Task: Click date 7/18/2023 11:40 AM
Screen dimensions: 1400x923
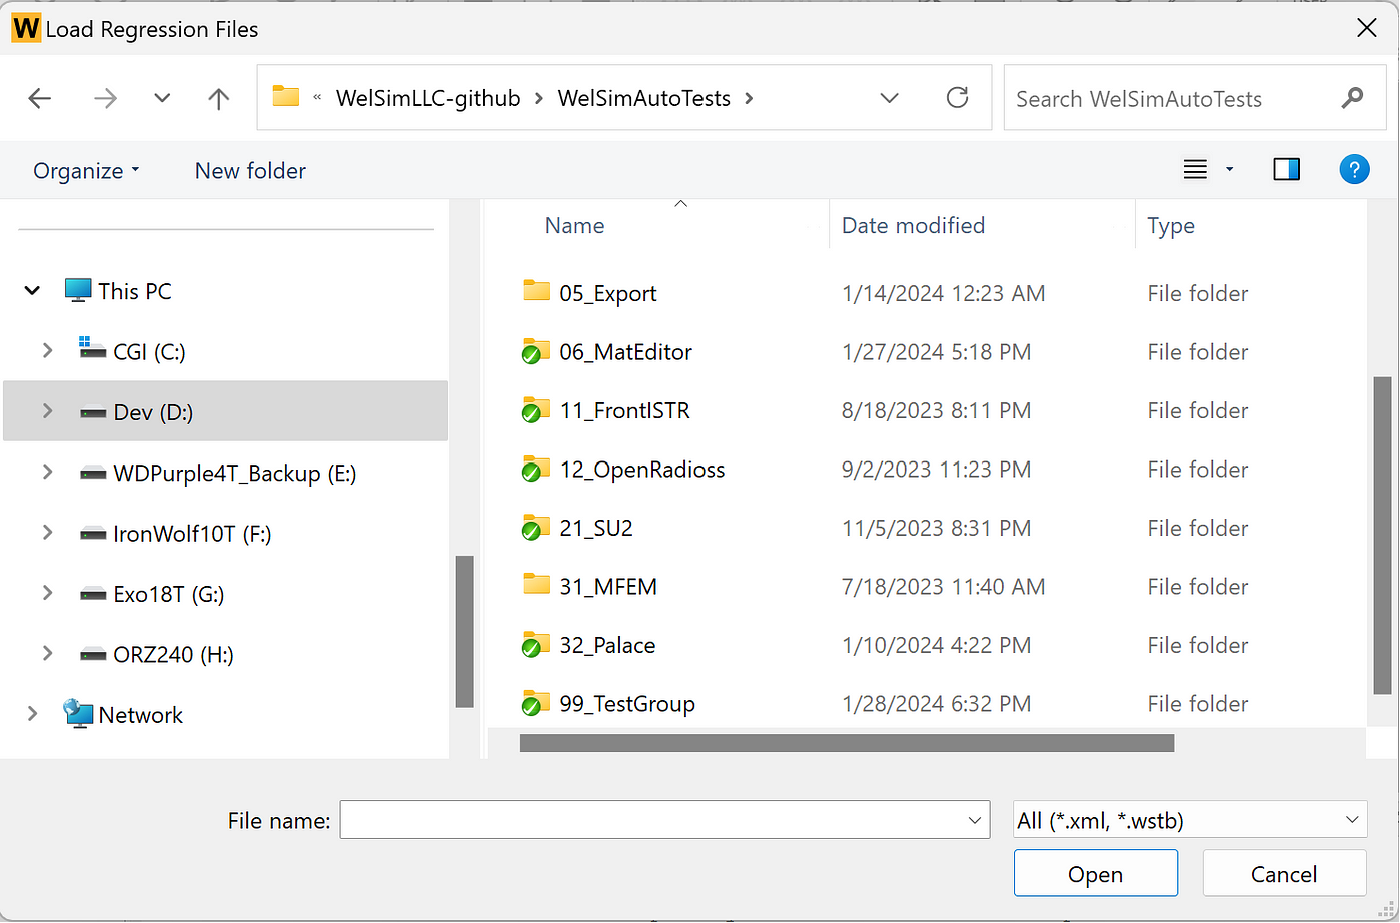Action: point(943,586)
